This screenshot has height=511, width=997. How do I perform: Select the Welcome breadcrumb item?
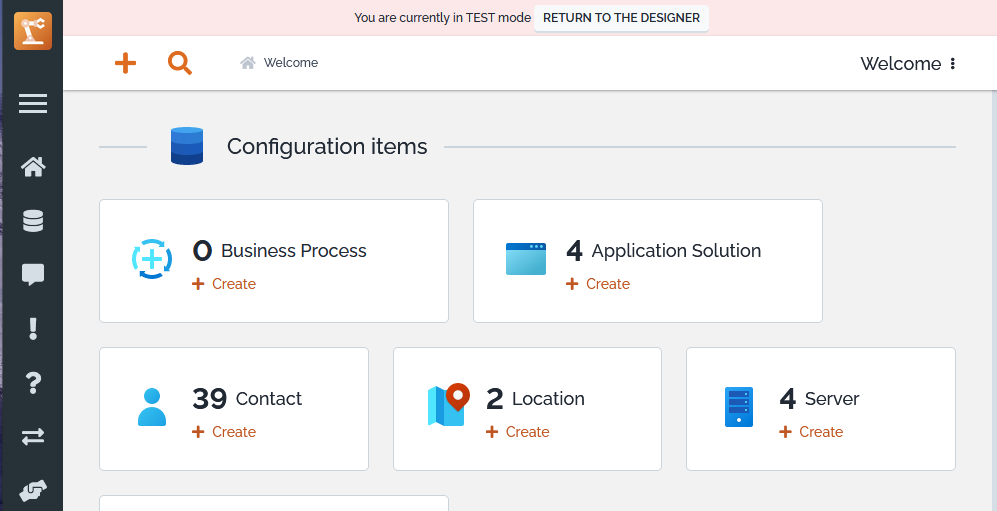(290, 63)
